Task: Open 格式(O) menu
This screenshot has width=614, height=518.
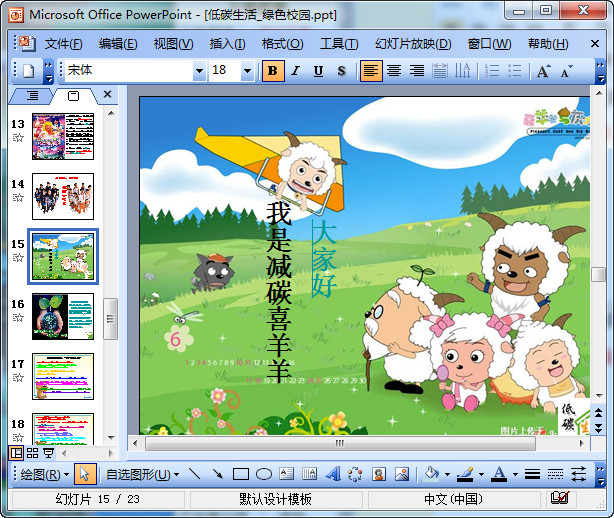Action: point(282,43)
